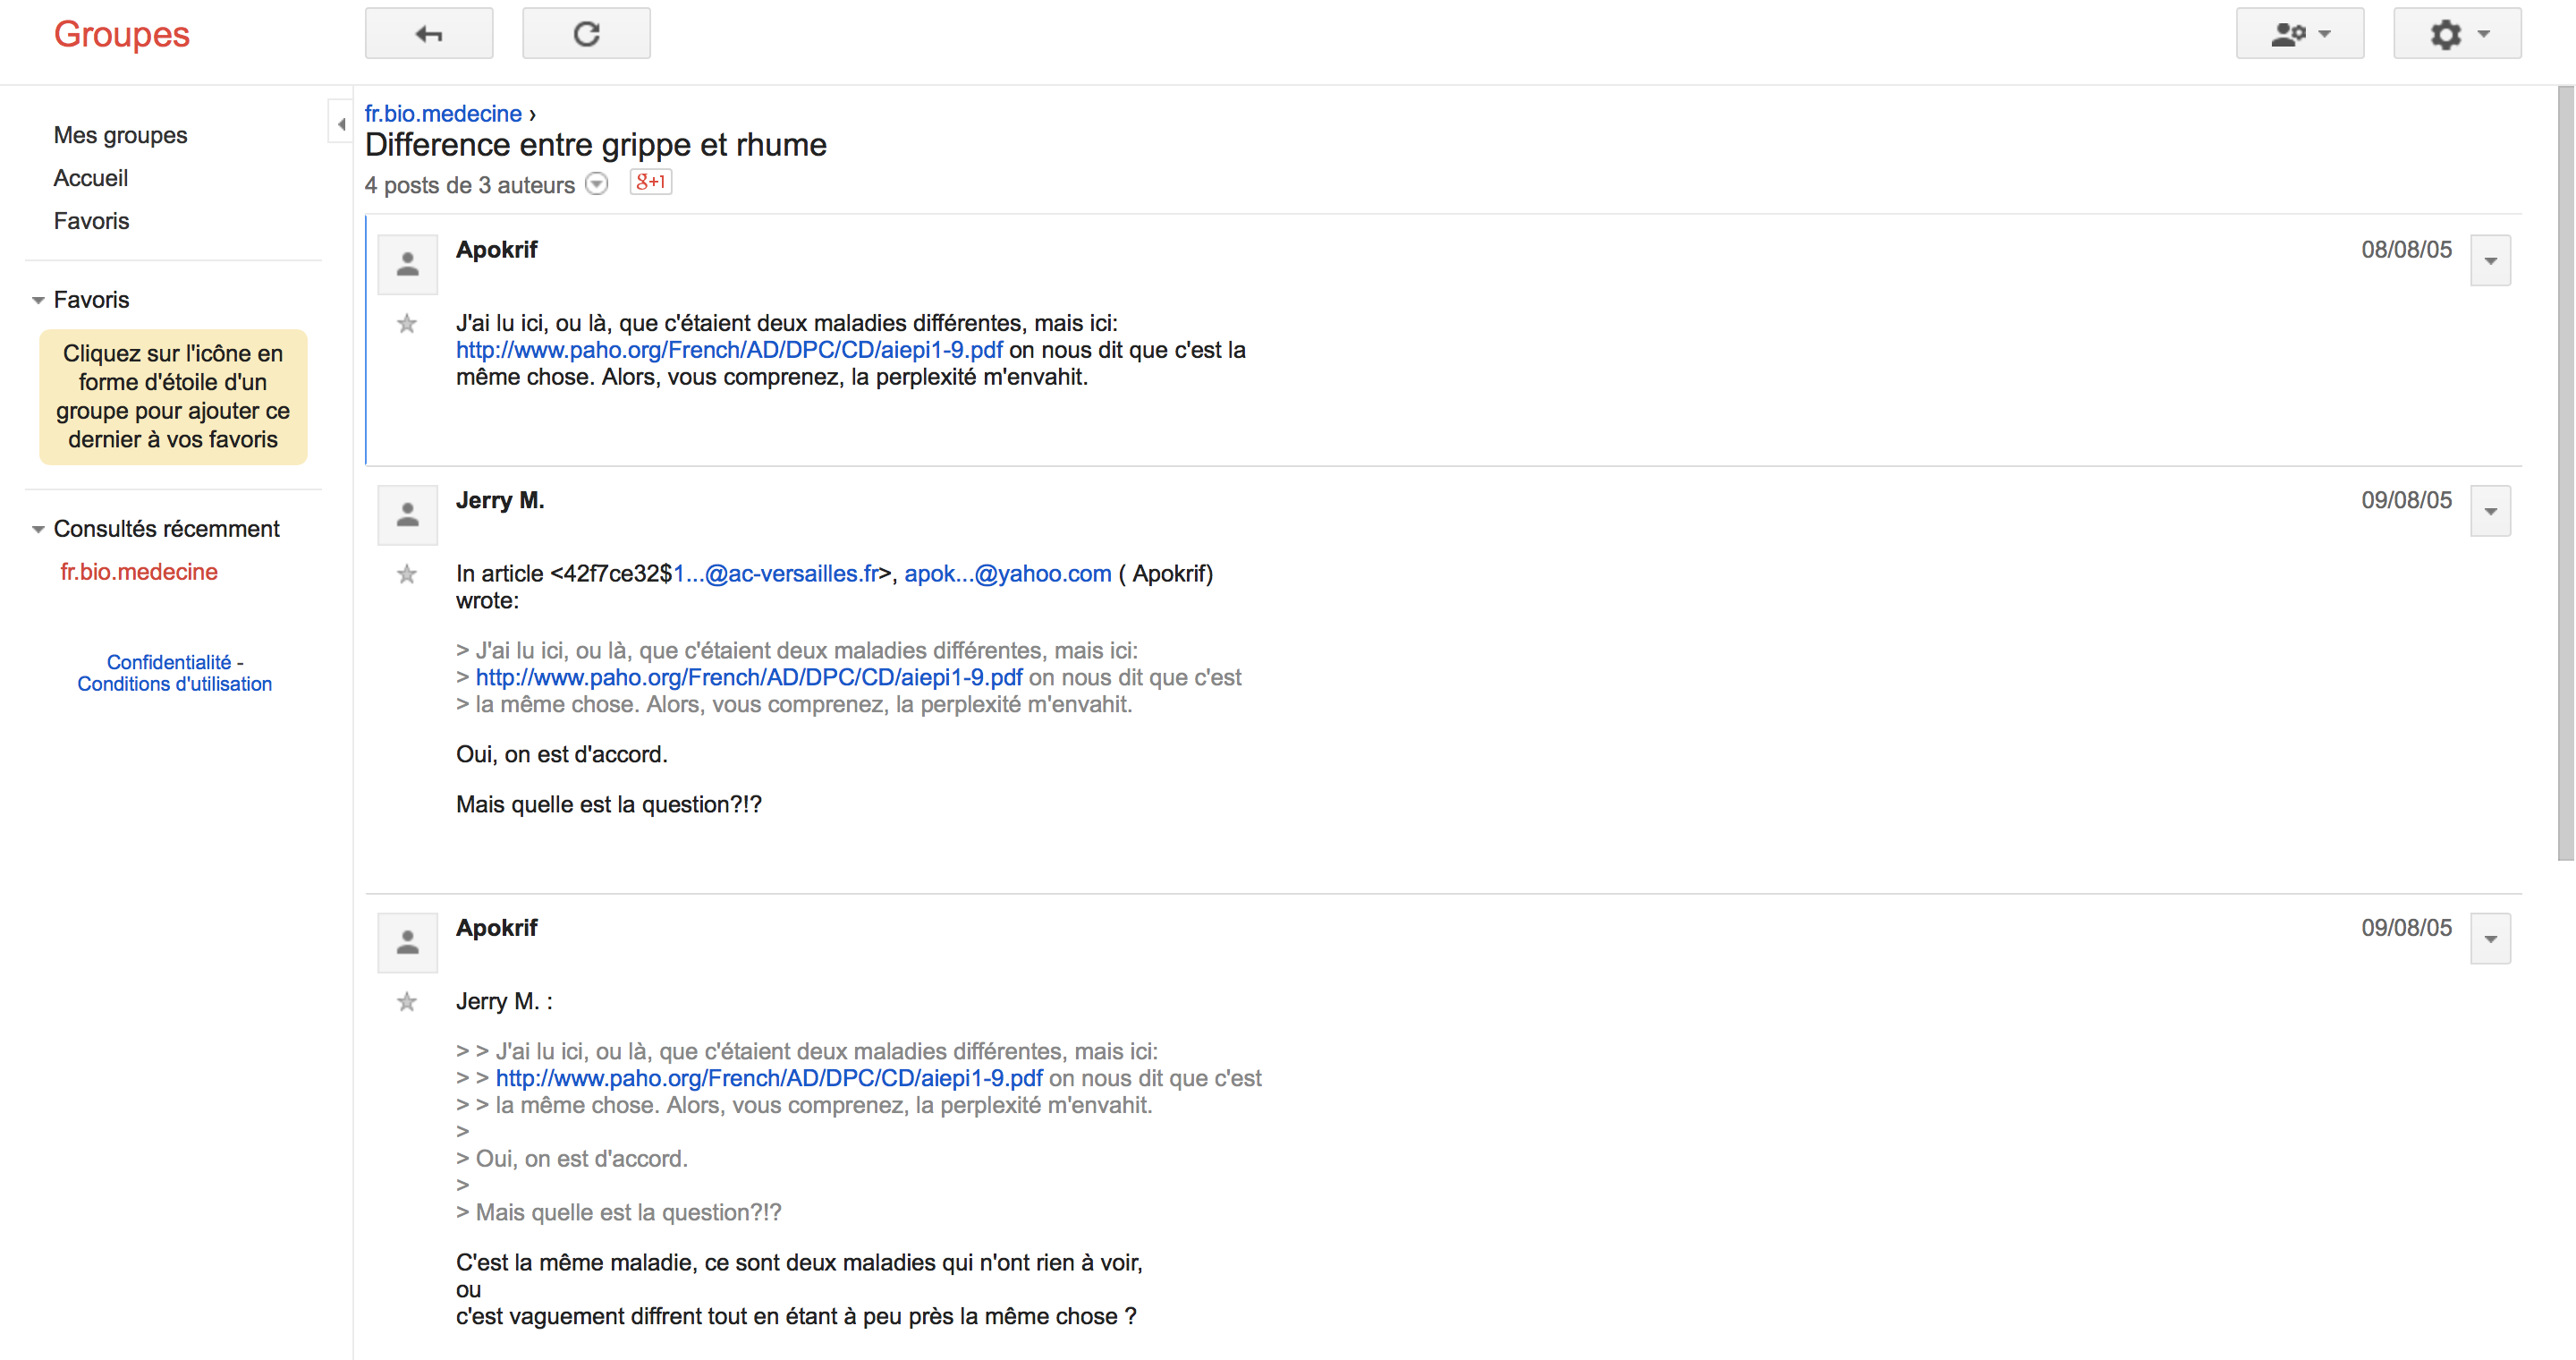Click Jerry M.'s avatar icon
Image resolution: width=2576 pixels, height=1360 pixels.
(x=408, y=515)
